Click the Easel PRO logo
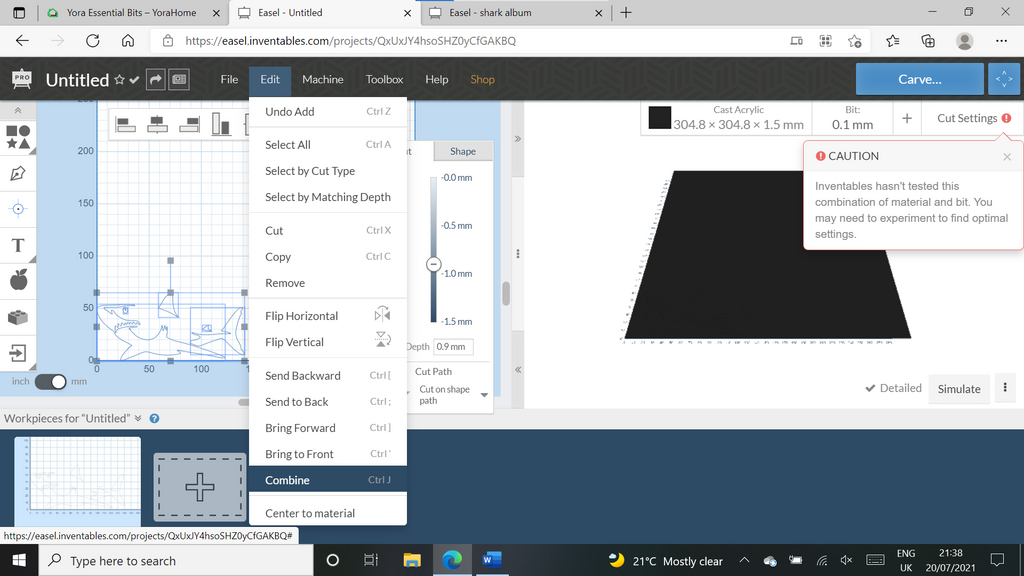The height and width of the screenshot is (576, 1024). (22, 80)
